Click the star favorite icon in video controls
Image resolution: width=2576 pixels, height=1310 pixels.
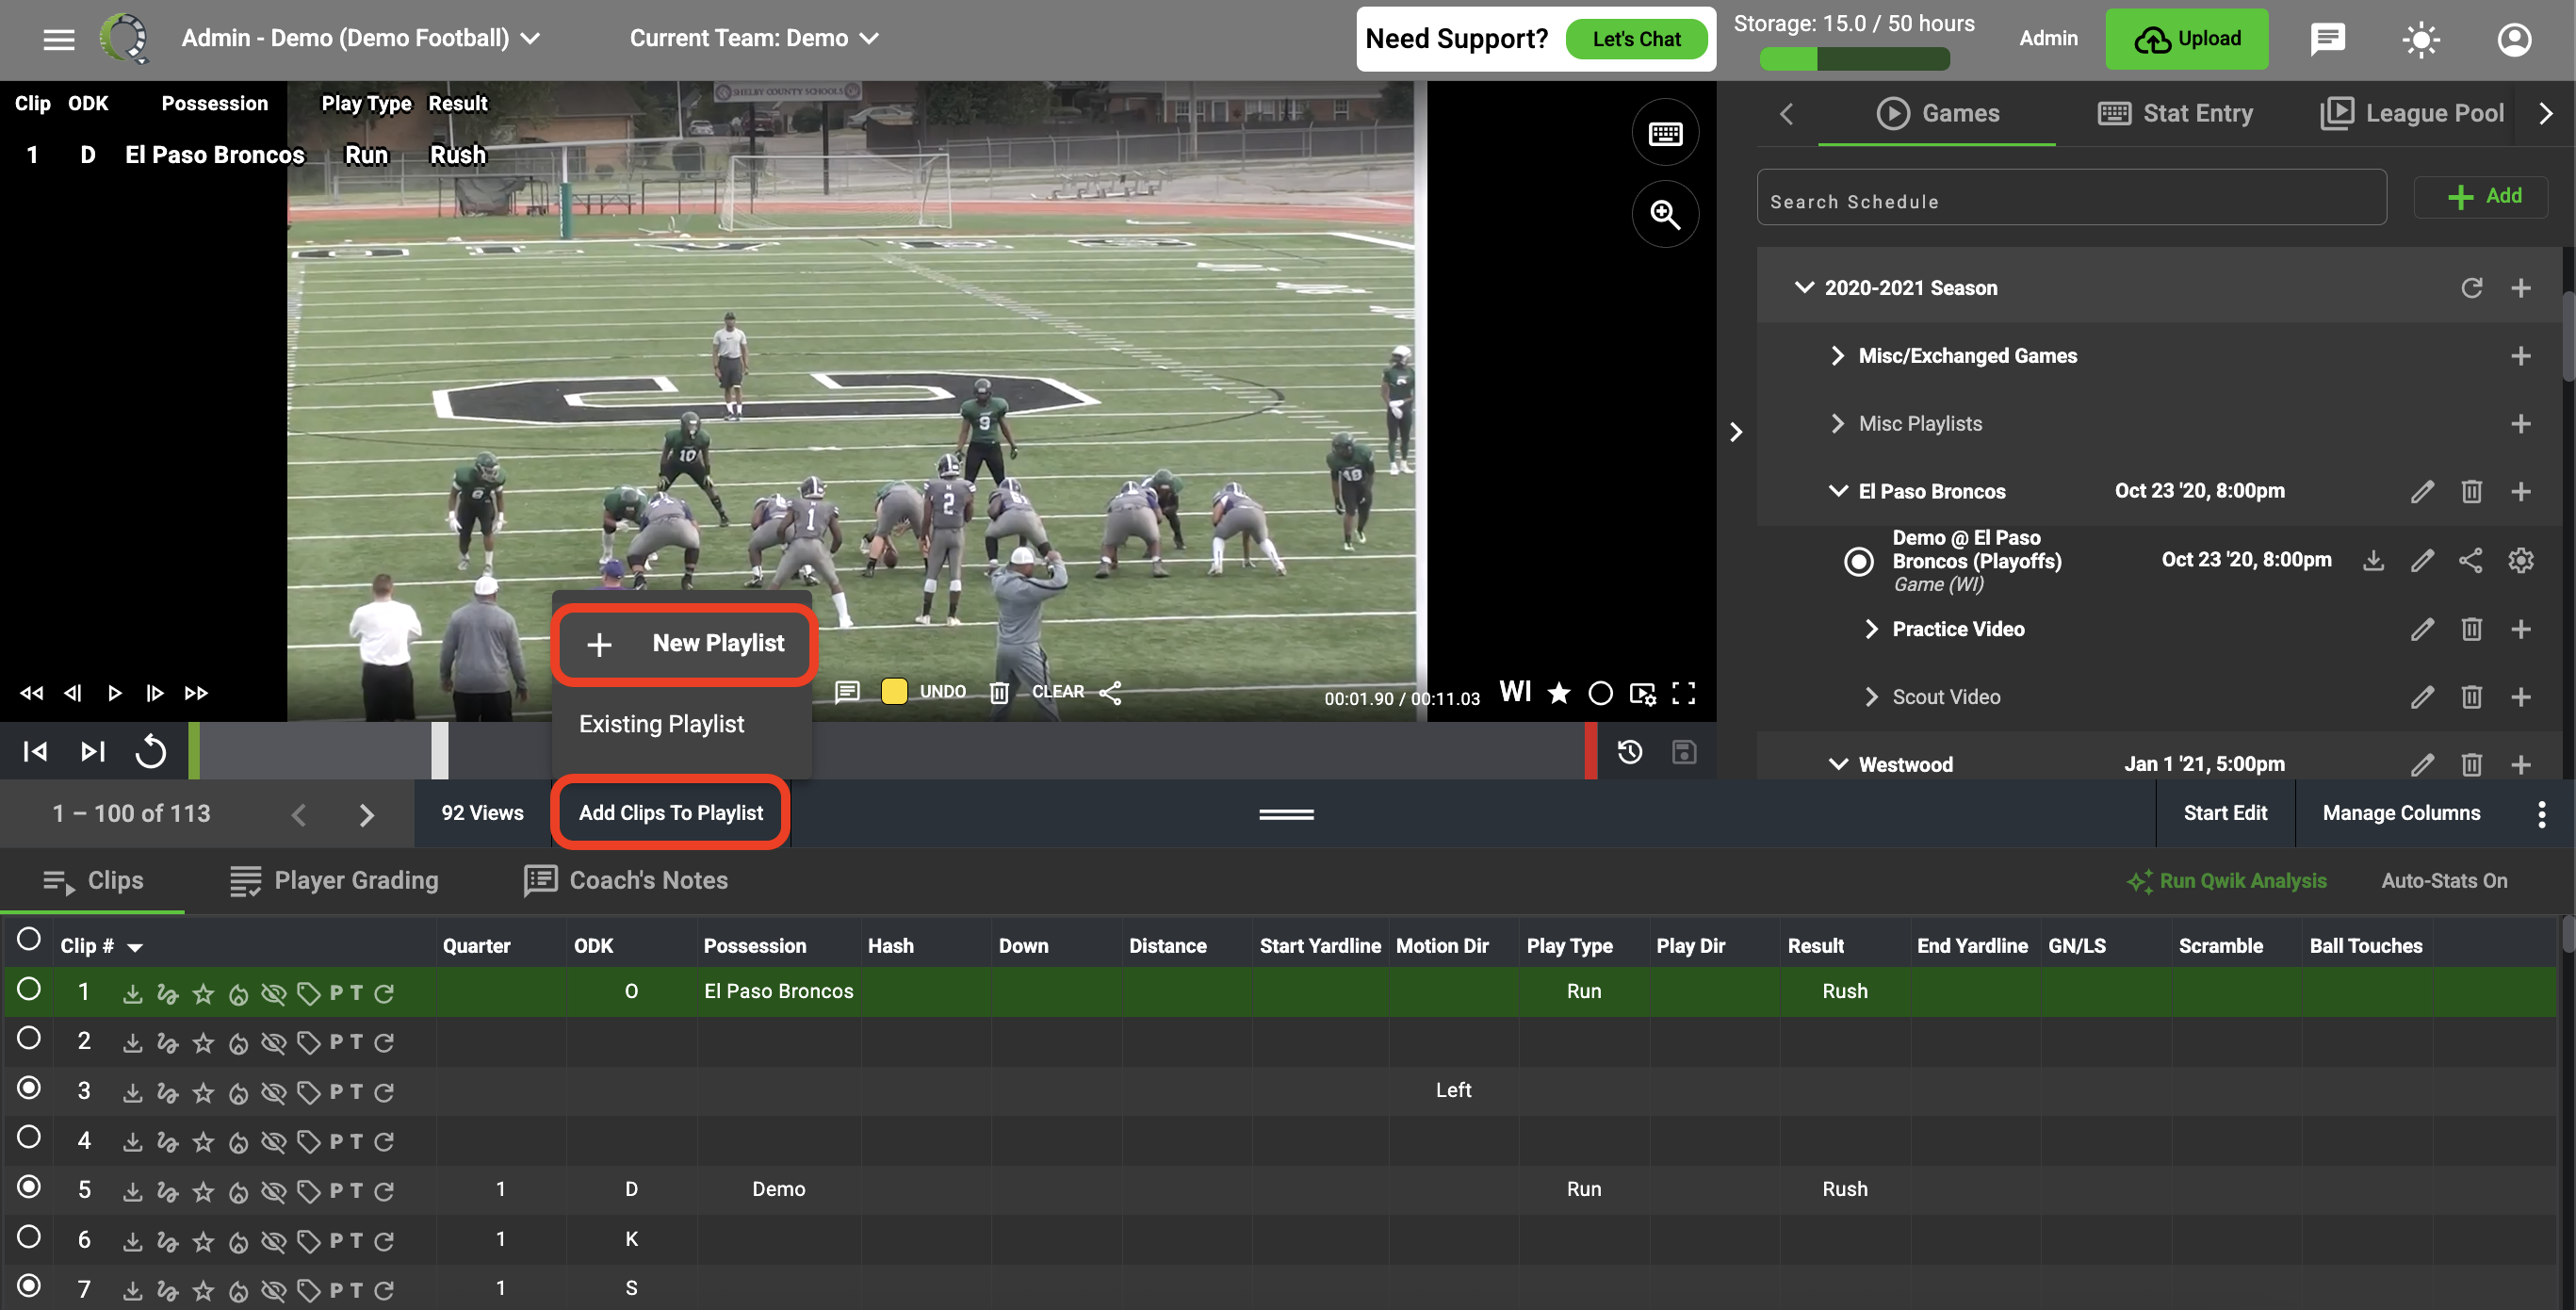[1558, 693]
